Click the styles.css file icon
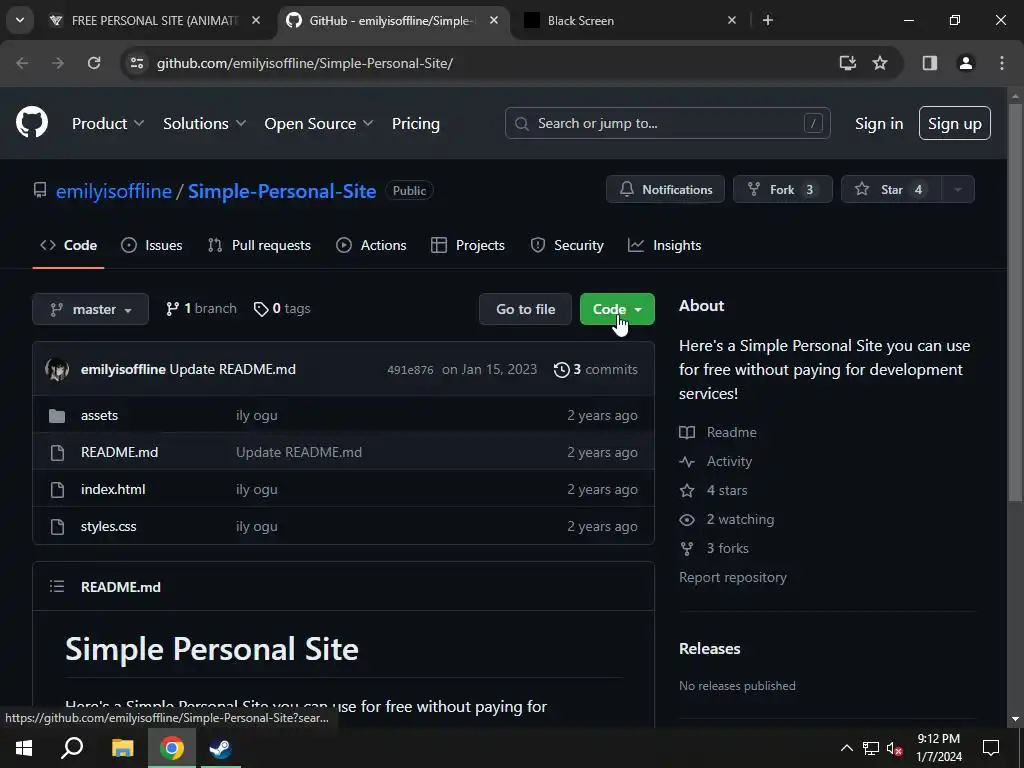The width and height of the screenshot is (1024, 768). point(57,526)
